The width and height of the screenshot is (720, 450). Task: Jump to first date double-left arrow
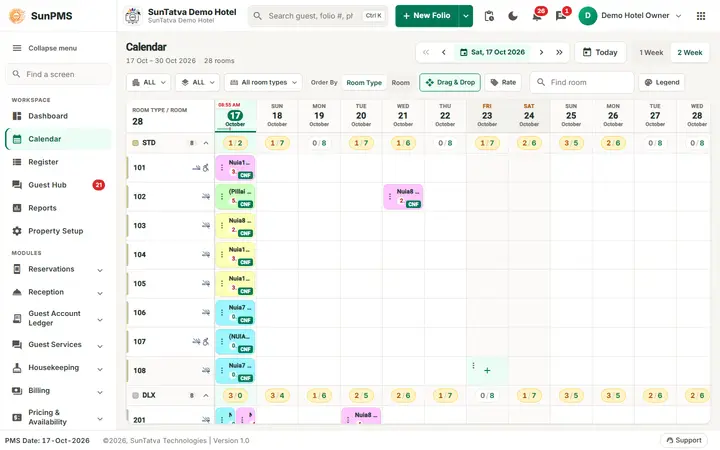426,52
